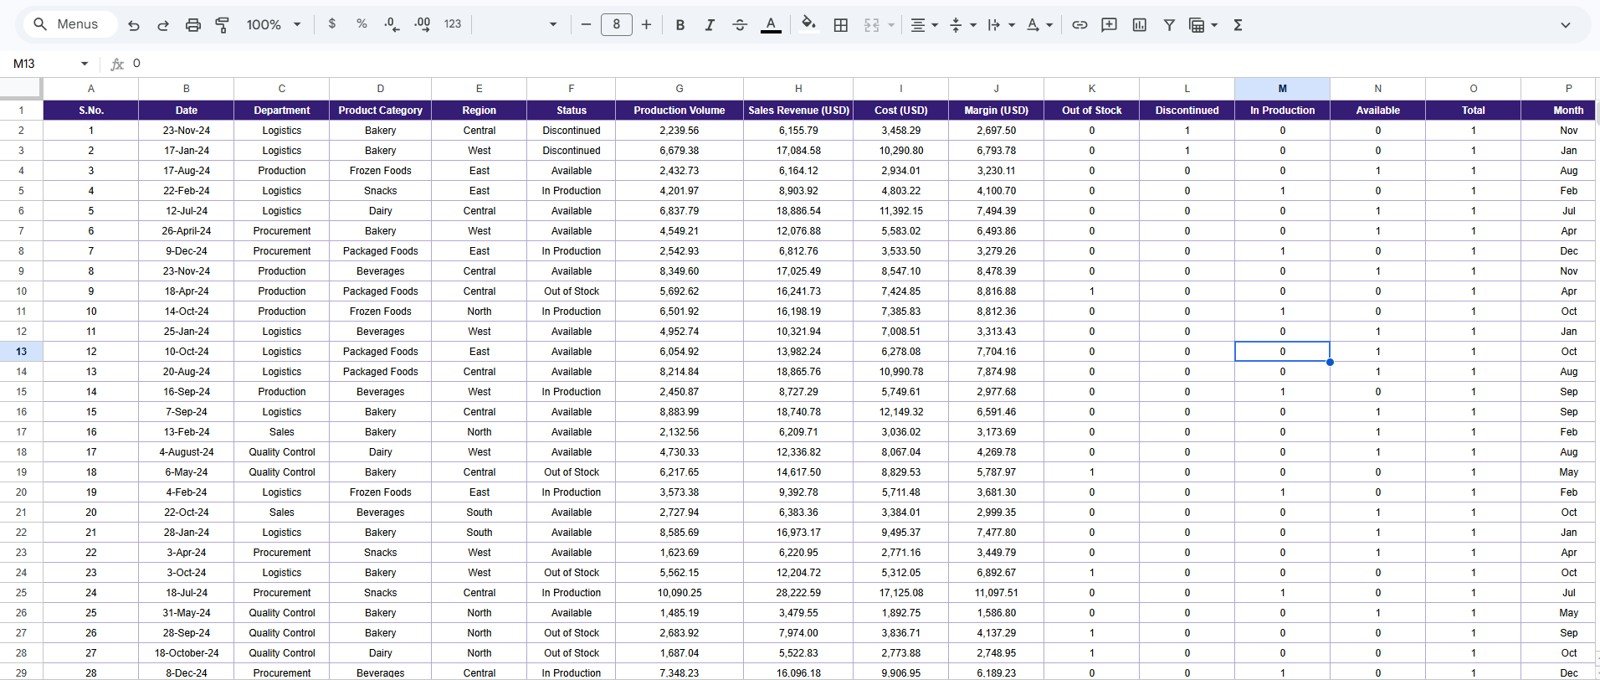The image size is (1600, 680).
Task: Activate the Paint format roller icon
Action: pyautogui.click(x=222, y=25)
